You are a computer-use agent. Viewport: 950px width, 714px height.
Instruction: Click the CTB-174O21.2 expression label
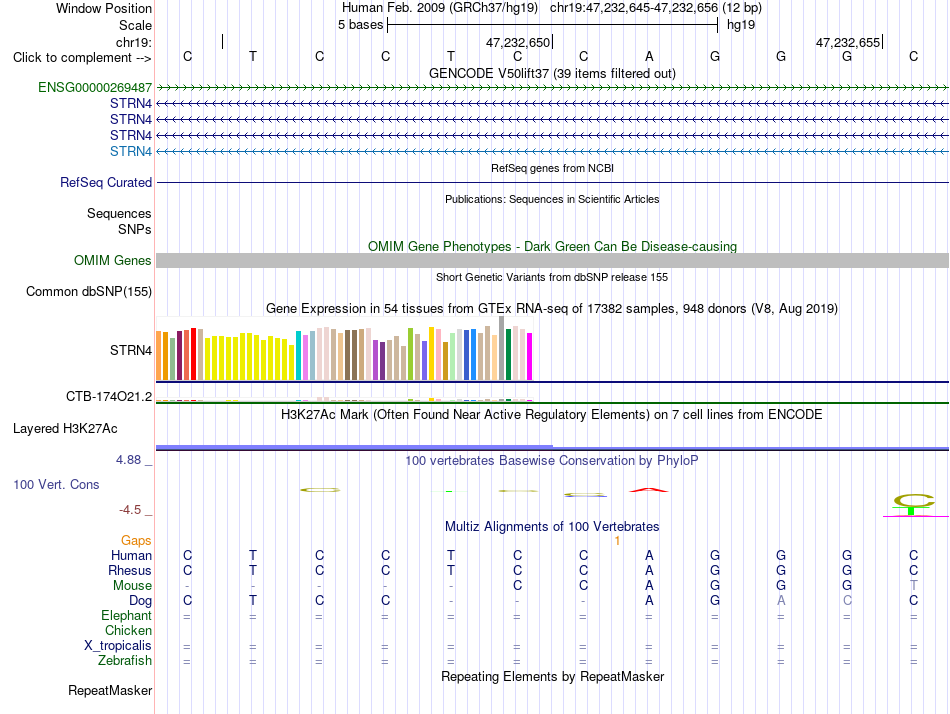tap(109, 396)
